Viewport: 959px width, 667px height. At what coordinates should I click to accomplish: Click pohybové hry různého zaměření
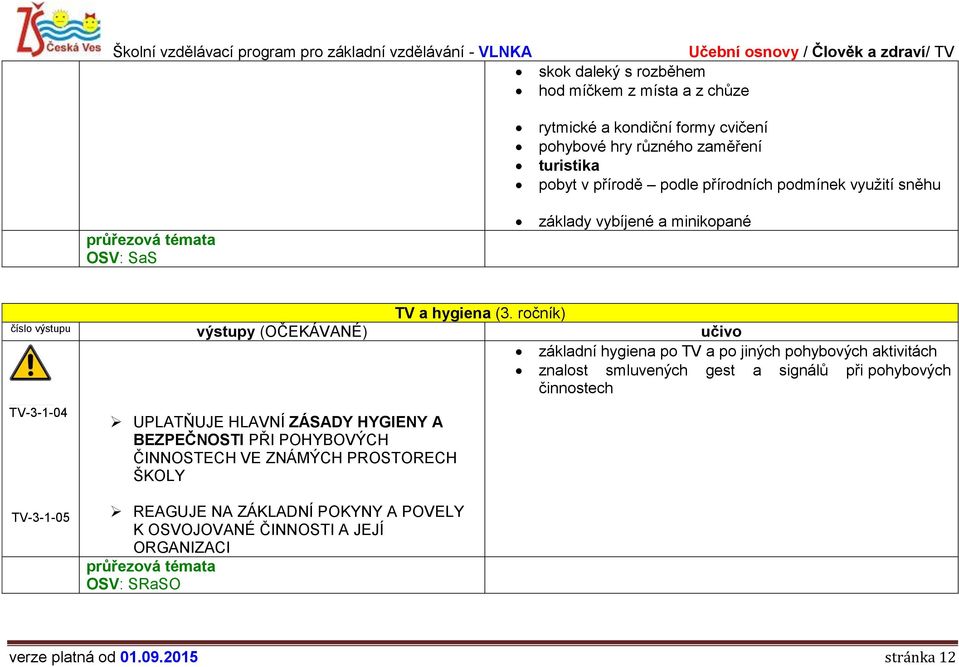click(x=650, y=147)
